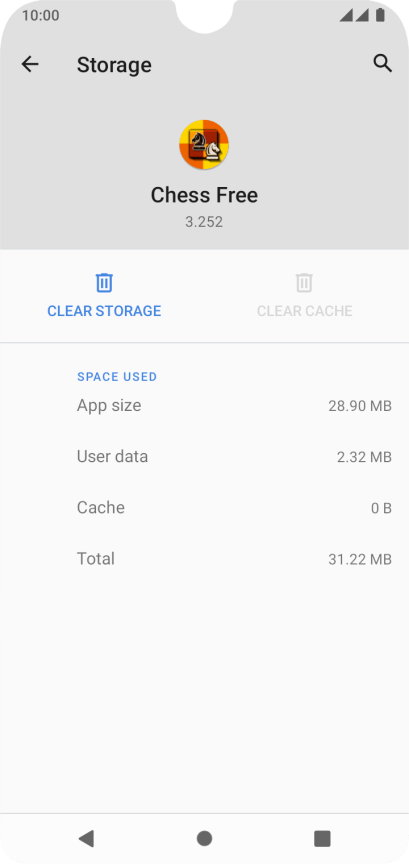Tap the version number 3.252
Screen dimensions: 409x864
click(x=204, y=222)
